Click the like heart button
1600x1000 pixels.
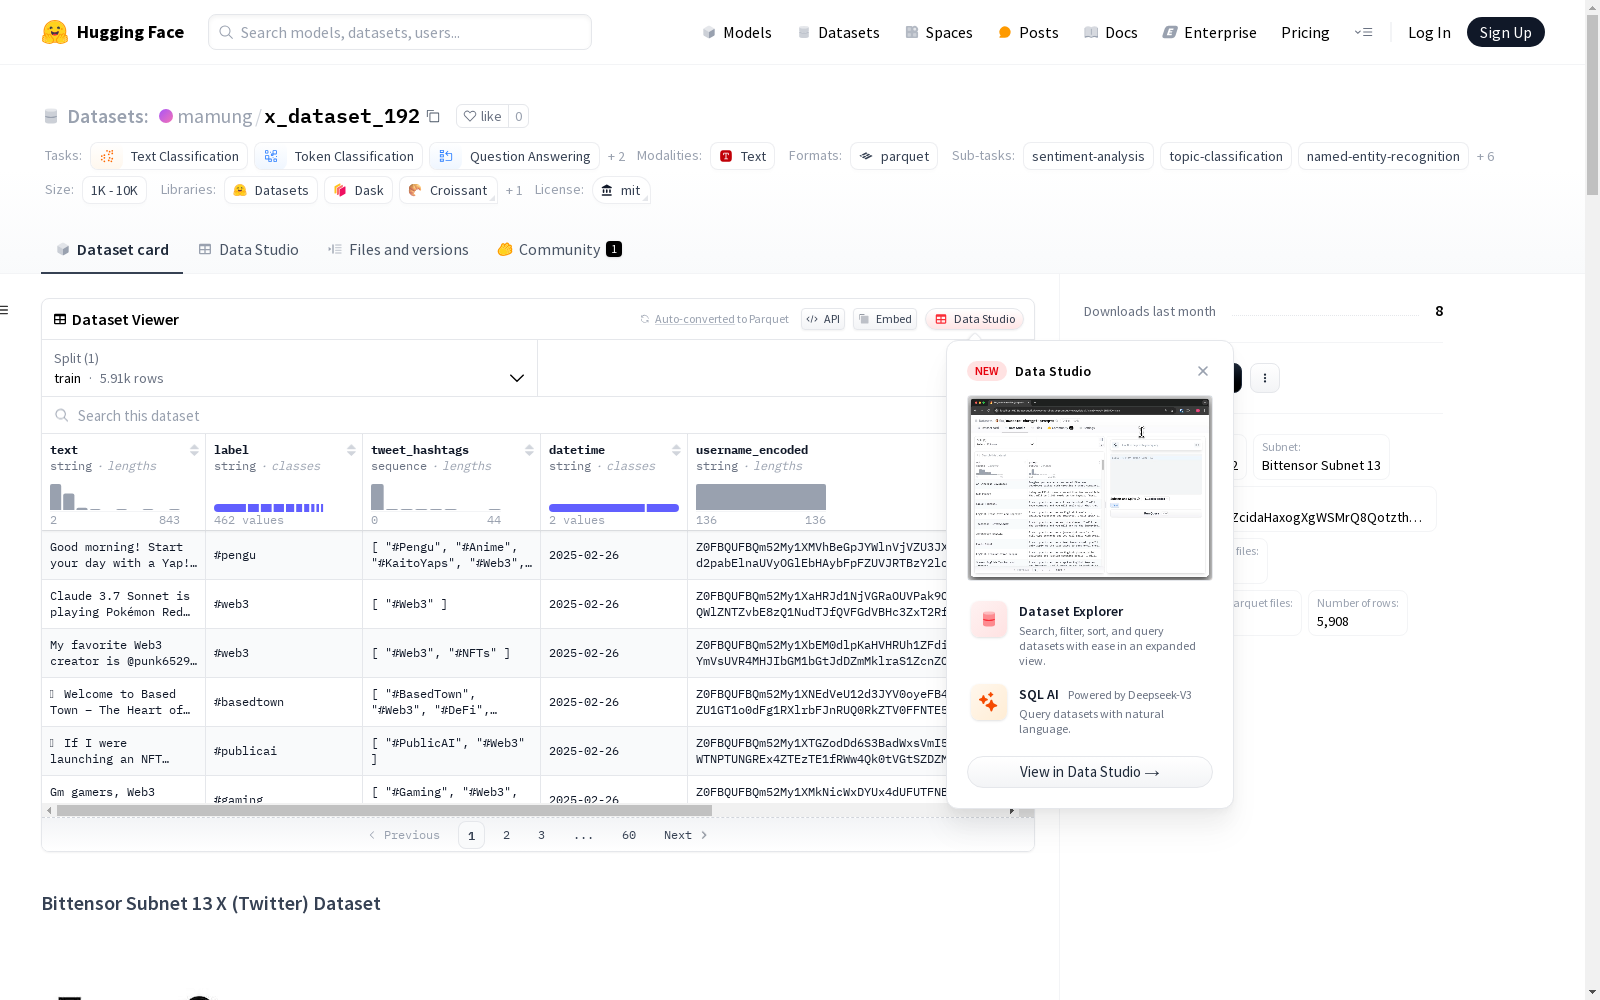tap(482, 116)
